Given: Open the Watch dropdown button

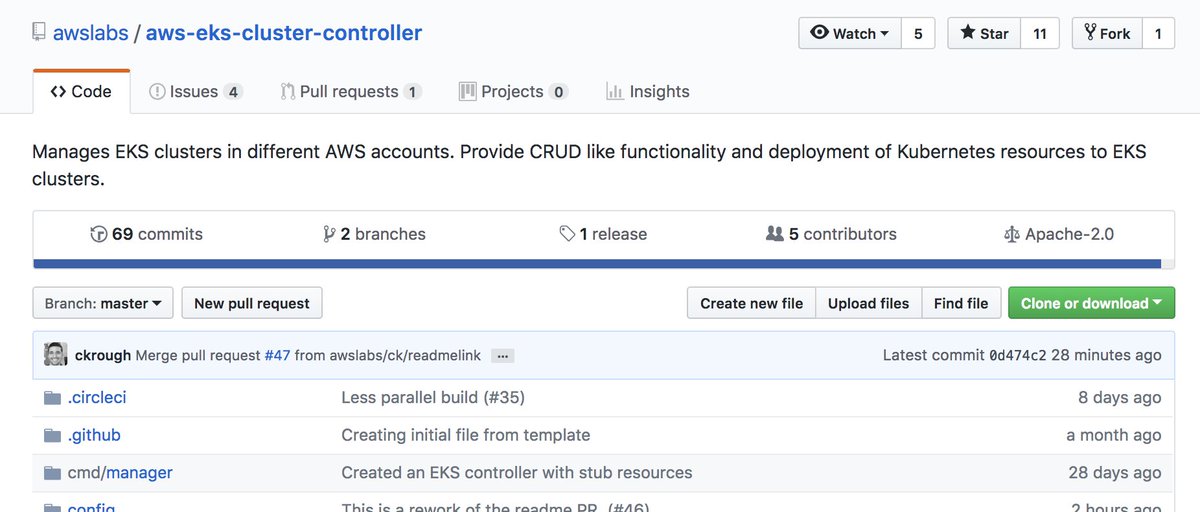Looking at the screenshot, I should tap(850, 33).
